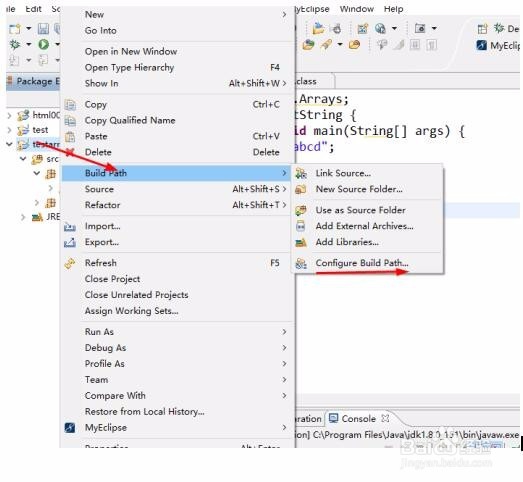Click the MyEclipse icon in the context menu

70,428
